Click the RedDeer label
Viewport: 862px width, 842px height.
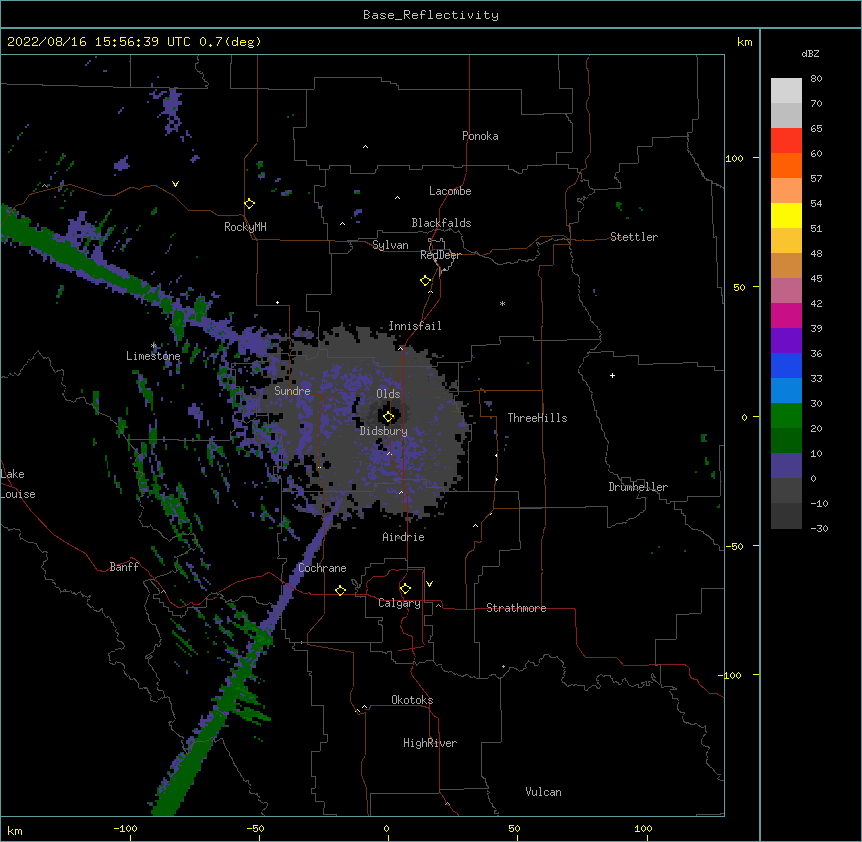[440, 255]
